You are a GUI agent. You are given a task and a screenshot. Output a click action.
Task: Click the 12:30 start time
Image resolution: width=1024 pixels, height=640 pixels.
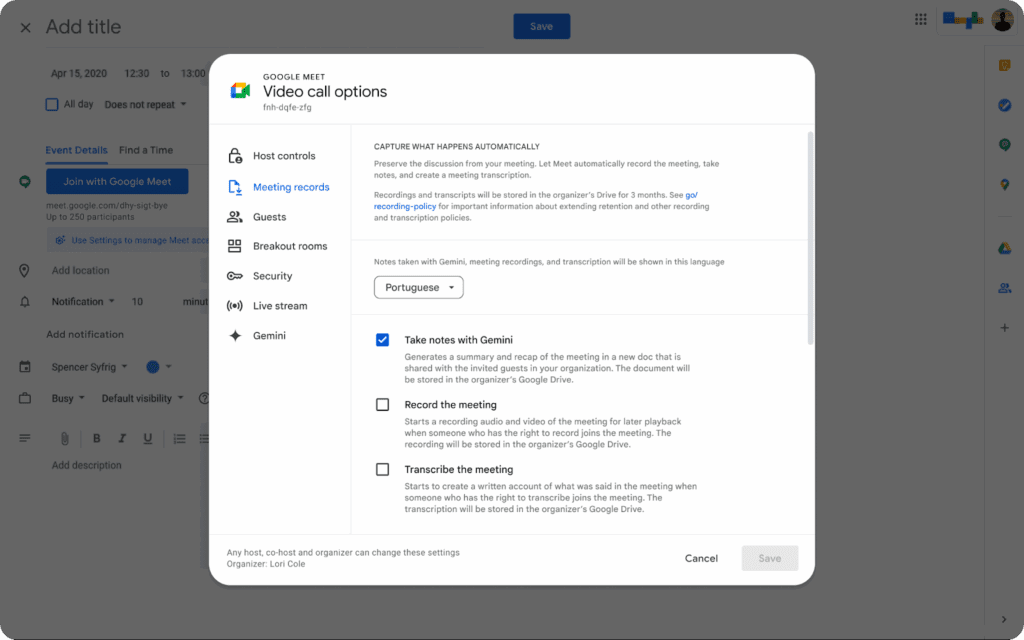tap(136, 73)
